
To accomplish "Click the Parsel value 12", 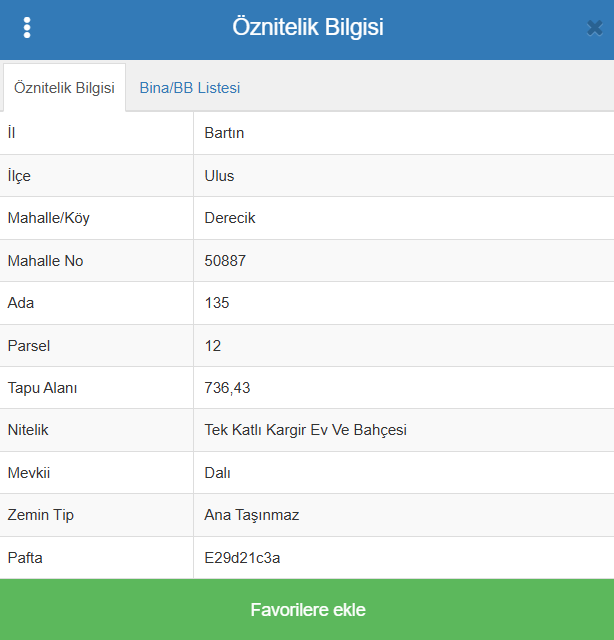I will coord(213,346).
